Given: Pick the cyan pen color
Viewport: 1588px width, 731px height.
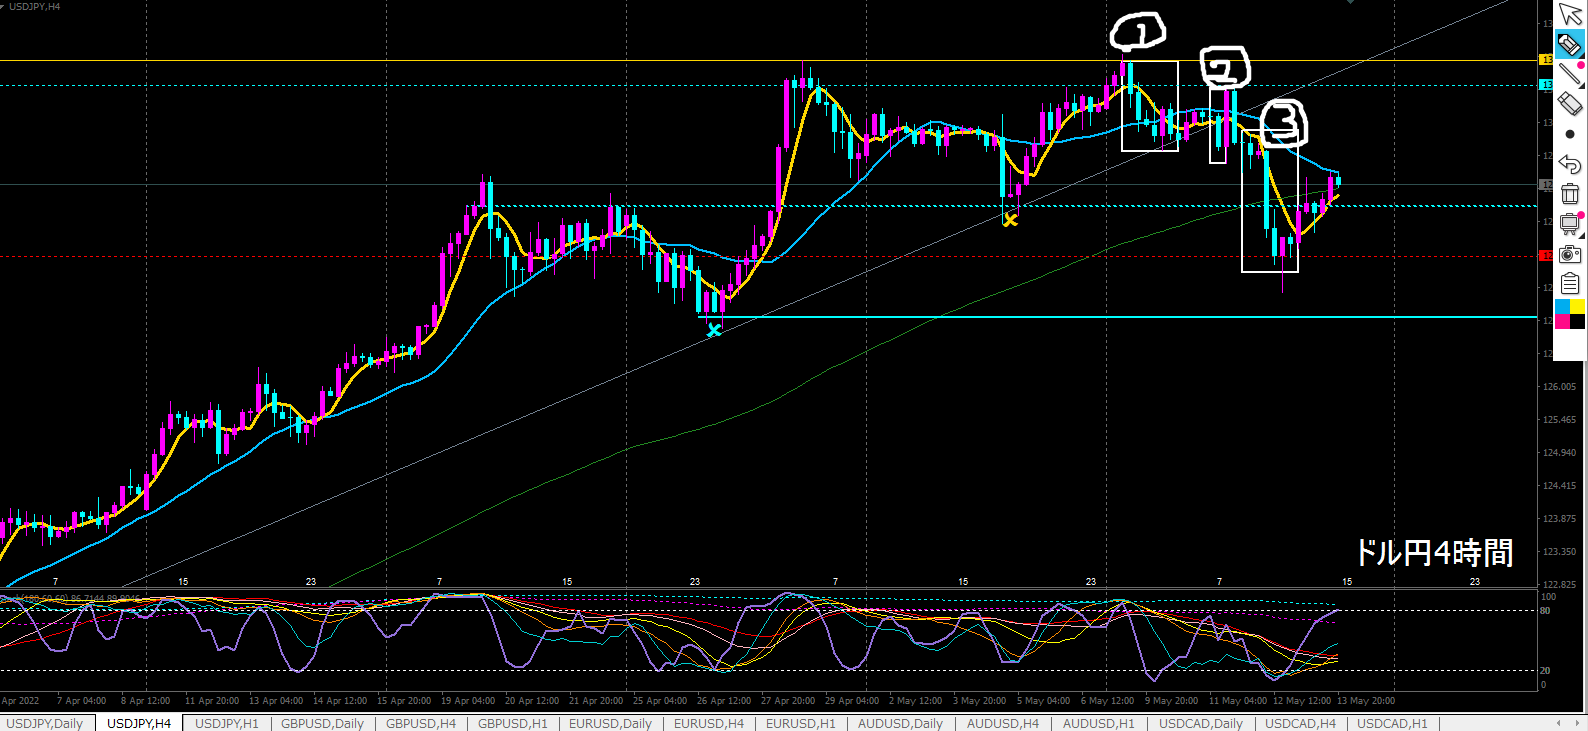Looking at the screenshot, I should pyautogui.click(x=1563, y=307).
